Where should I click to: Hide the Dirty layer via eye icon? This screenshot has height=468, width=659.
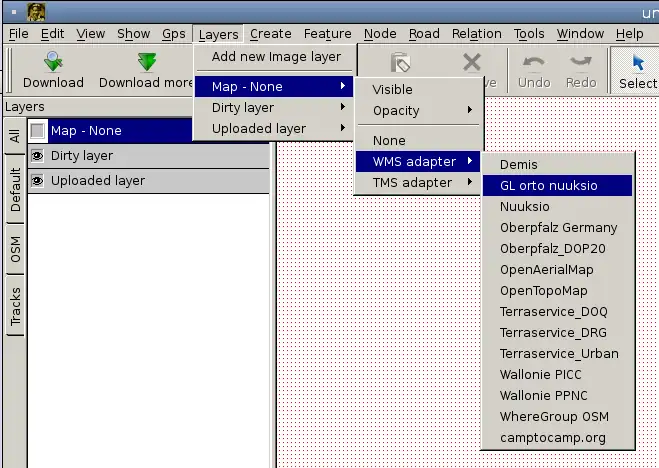click(38, 156)
